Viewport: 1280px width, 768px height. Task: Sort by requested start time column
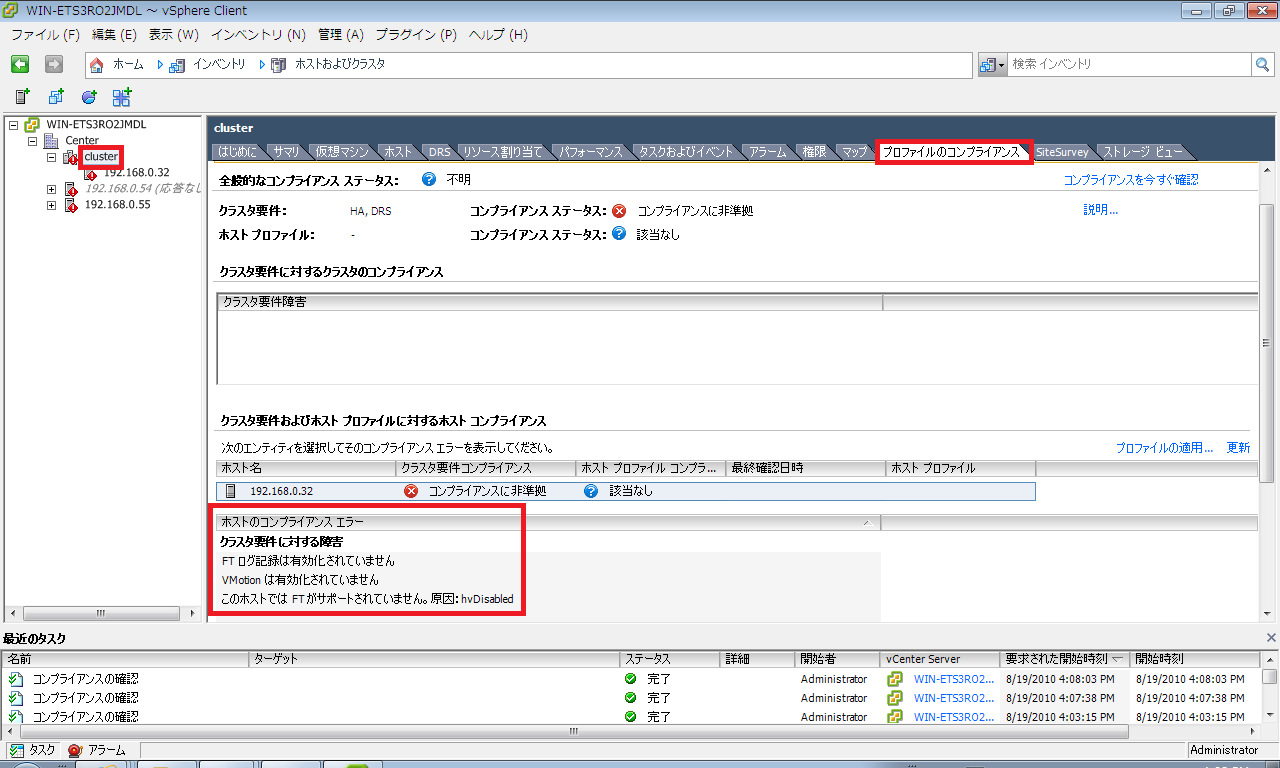(1063, 660)
